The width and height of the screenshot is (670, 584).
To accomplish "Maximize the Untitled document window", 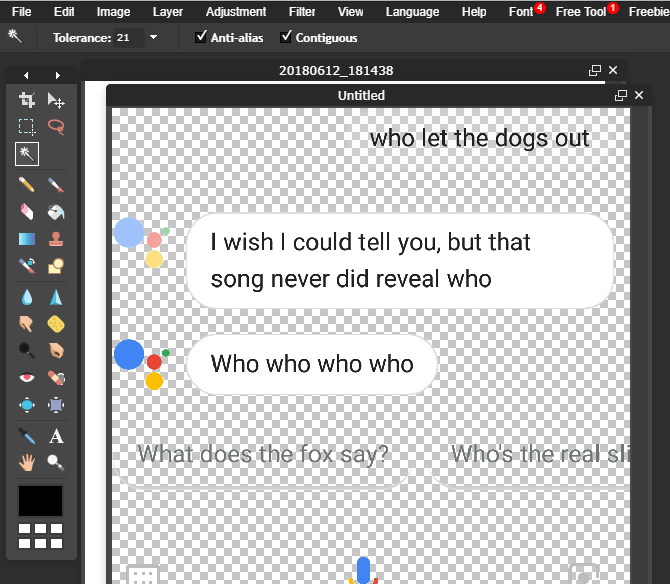I will pos(620,95).
